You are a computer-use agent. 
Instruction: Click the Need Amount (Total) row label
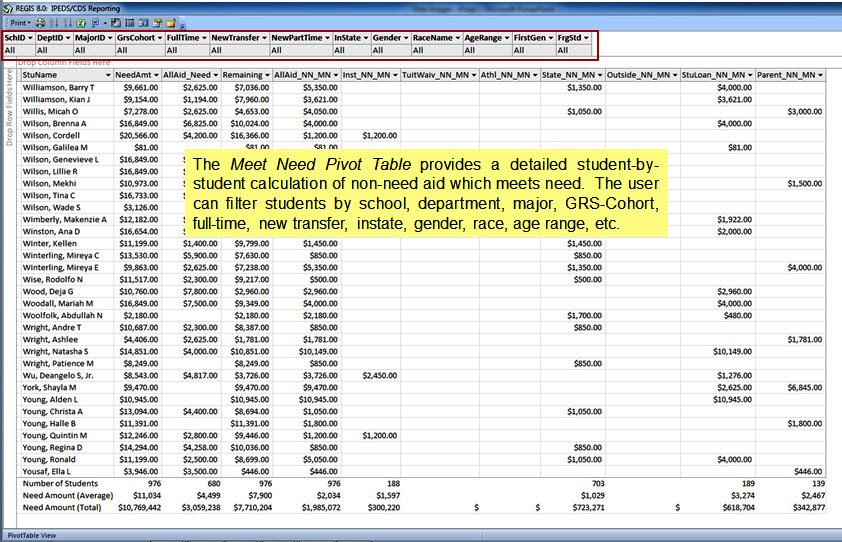pyautogui.click(x=62, y=508)
